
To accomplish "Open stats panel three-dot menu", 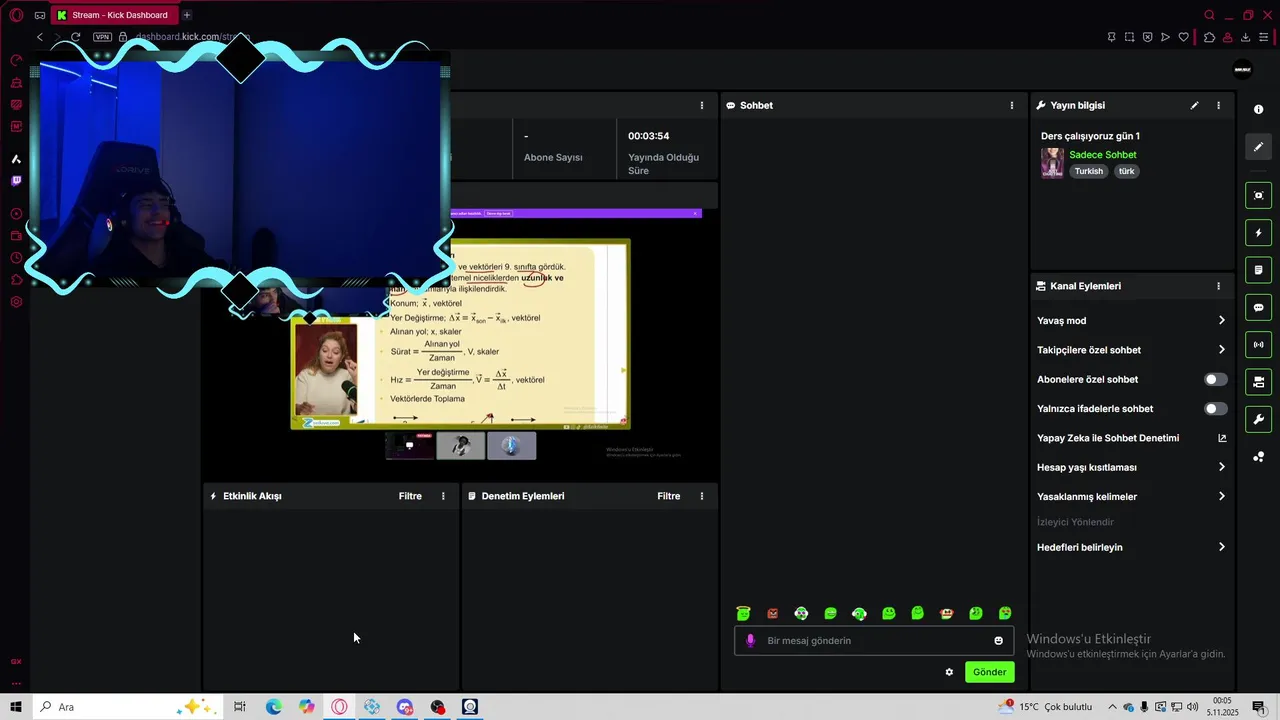I will point(701,105).
